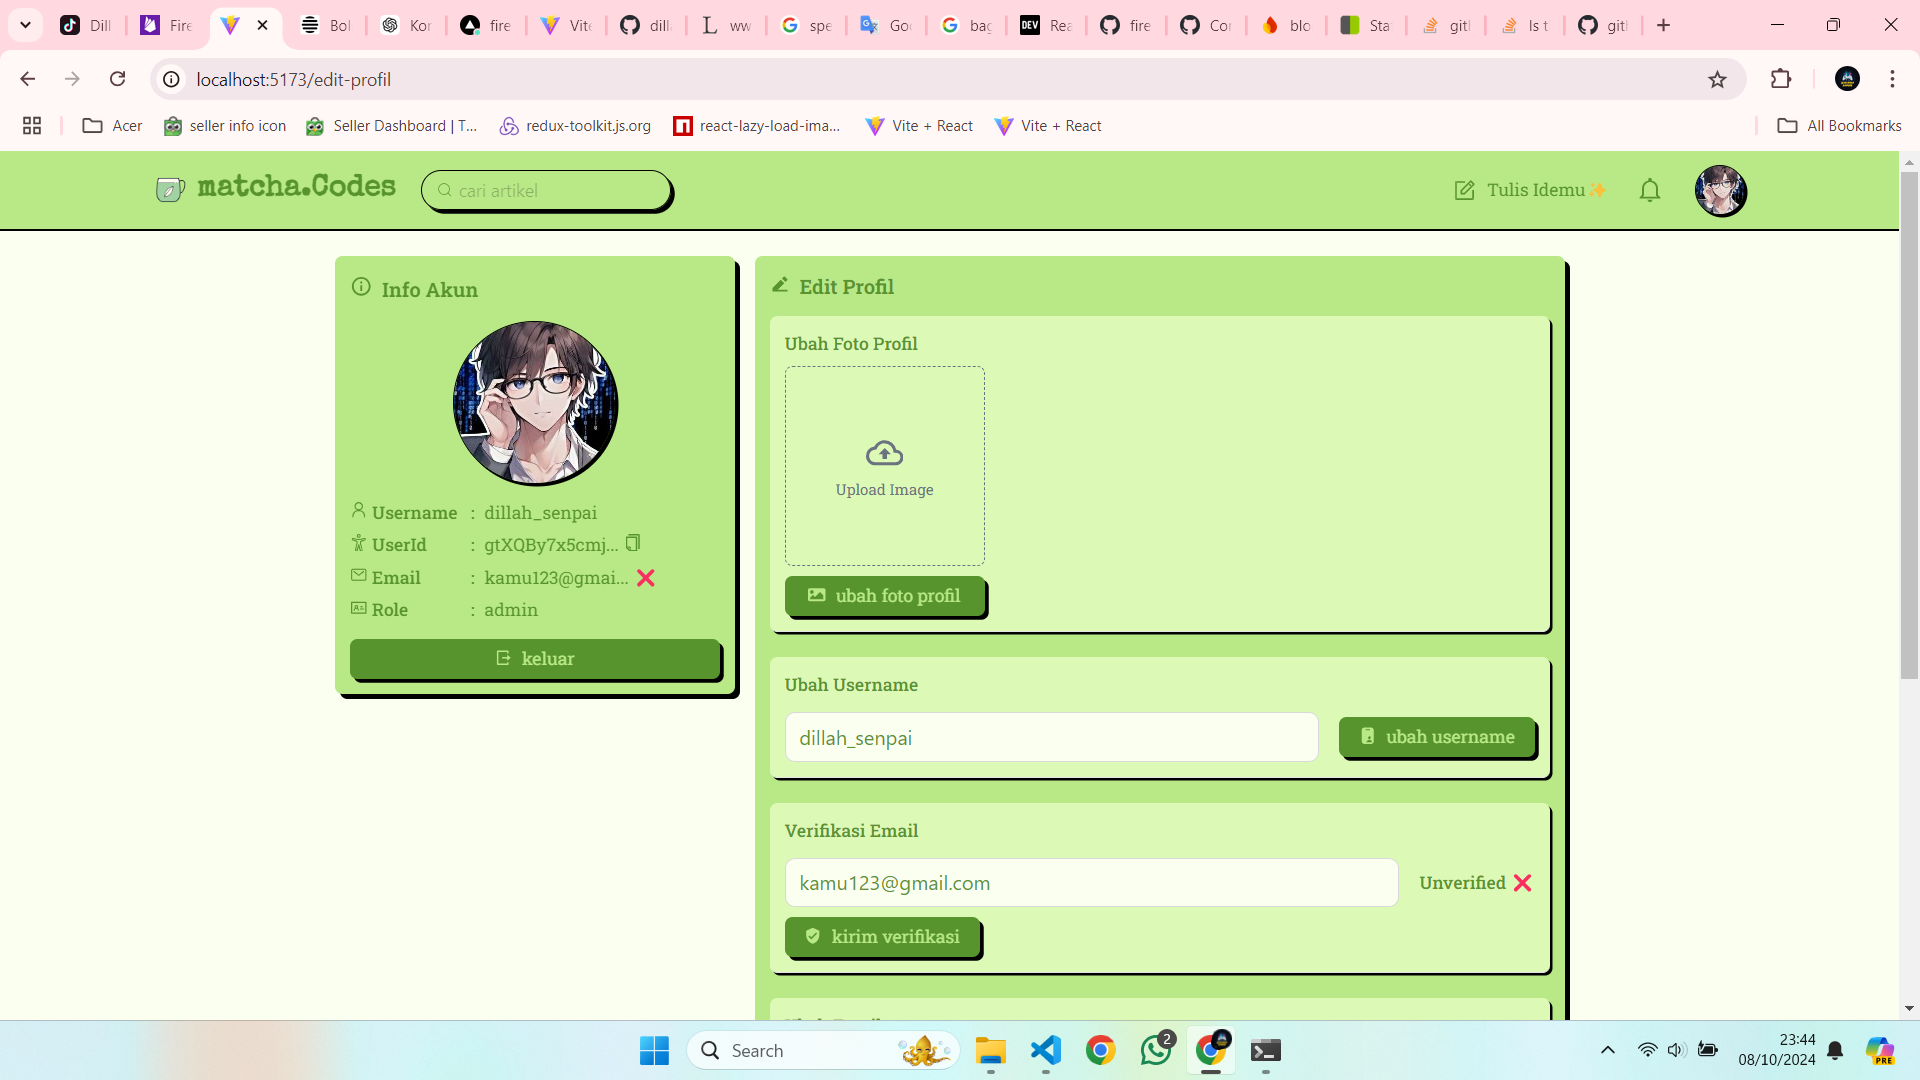Image resolution: width=1920 pixels, height=1080 pixels.
Task: Click the Info Akun panel header
Action: tap(431, 289)
